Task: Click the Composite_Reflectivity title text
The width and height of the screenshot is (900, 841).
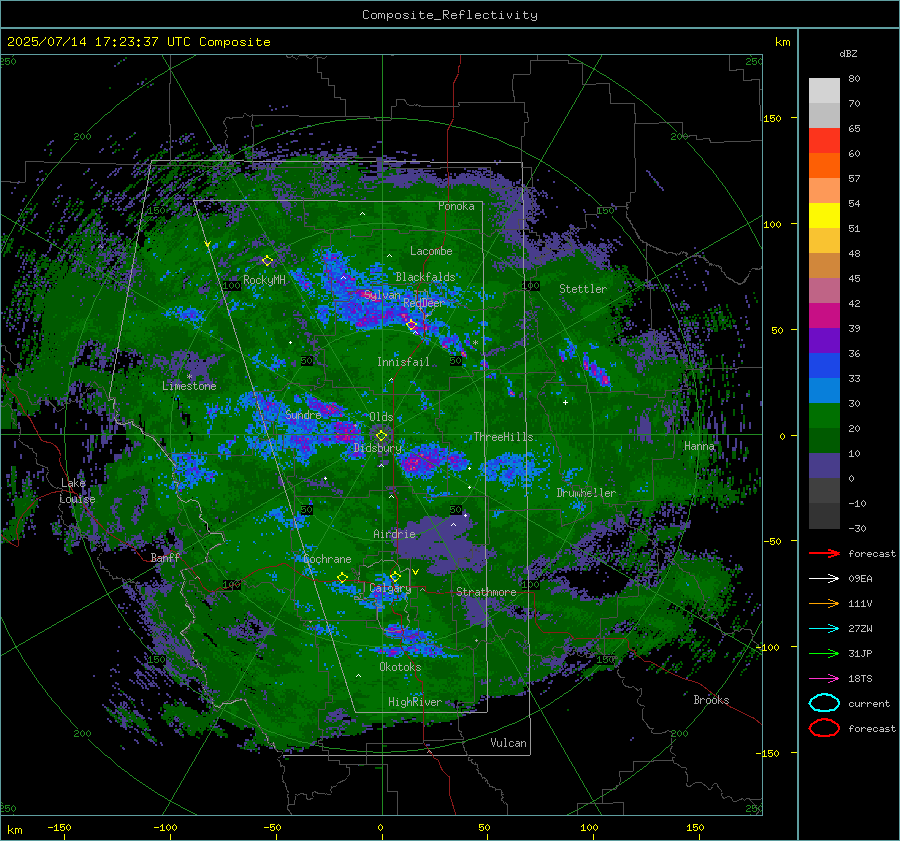Action: tap(450, 15)
